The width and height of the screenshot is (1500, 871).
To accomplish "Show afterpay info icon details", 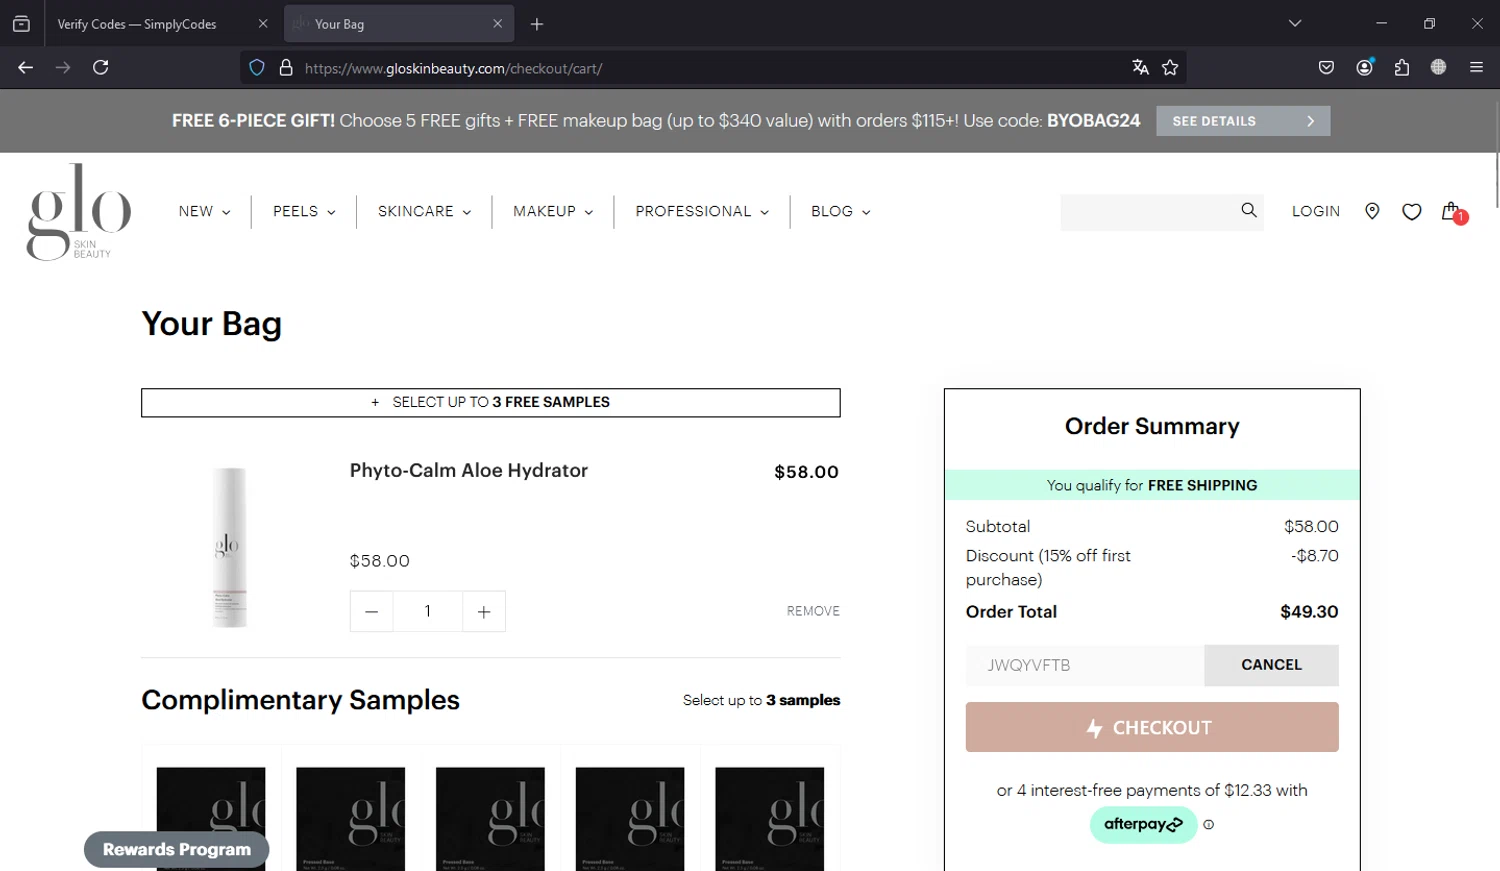I will point(1208,825).
